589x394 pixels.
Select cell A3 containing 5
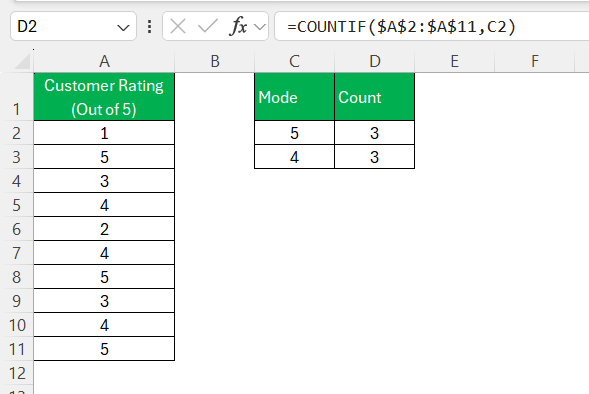coord(104,157)
